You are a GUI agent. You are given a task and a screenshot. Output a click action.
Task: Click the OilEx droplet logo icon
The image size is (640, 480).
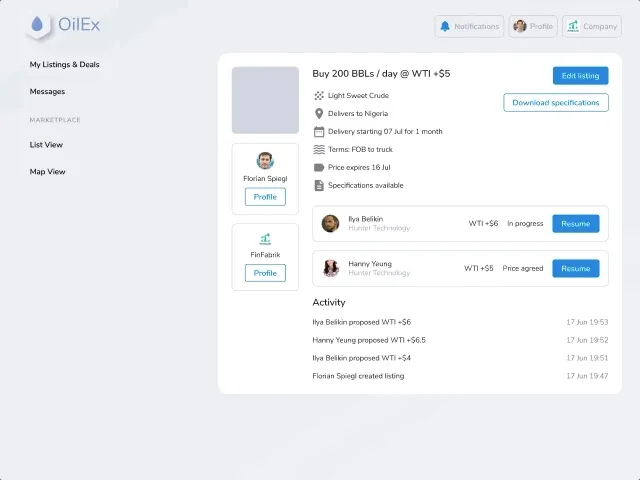pyautogui.click(x=37, y=24)
